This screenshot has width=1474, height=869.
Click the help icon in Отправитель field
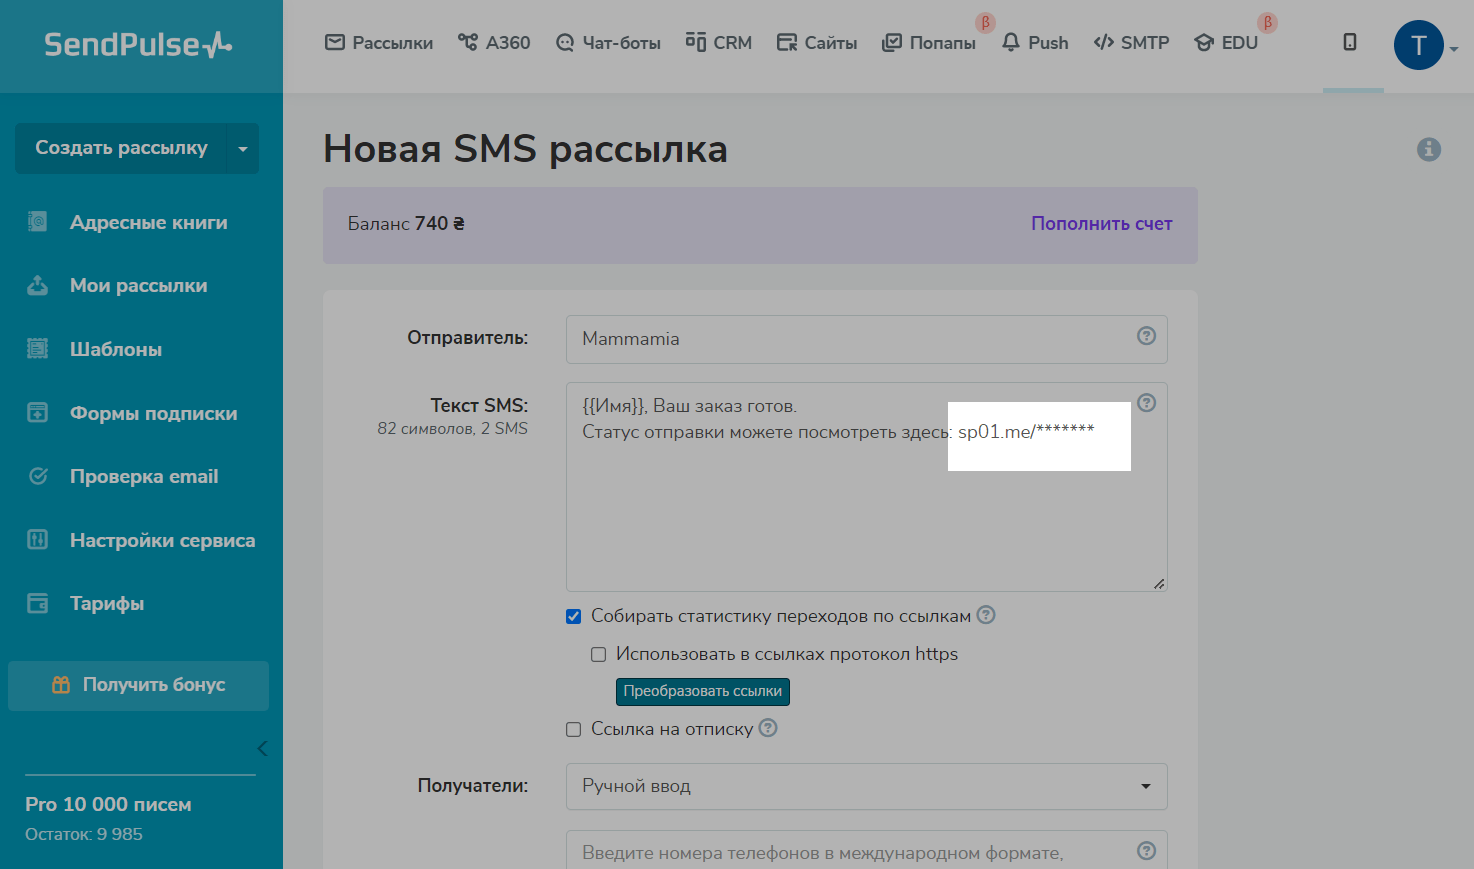pyautogui.click(x=1146, y=336)
